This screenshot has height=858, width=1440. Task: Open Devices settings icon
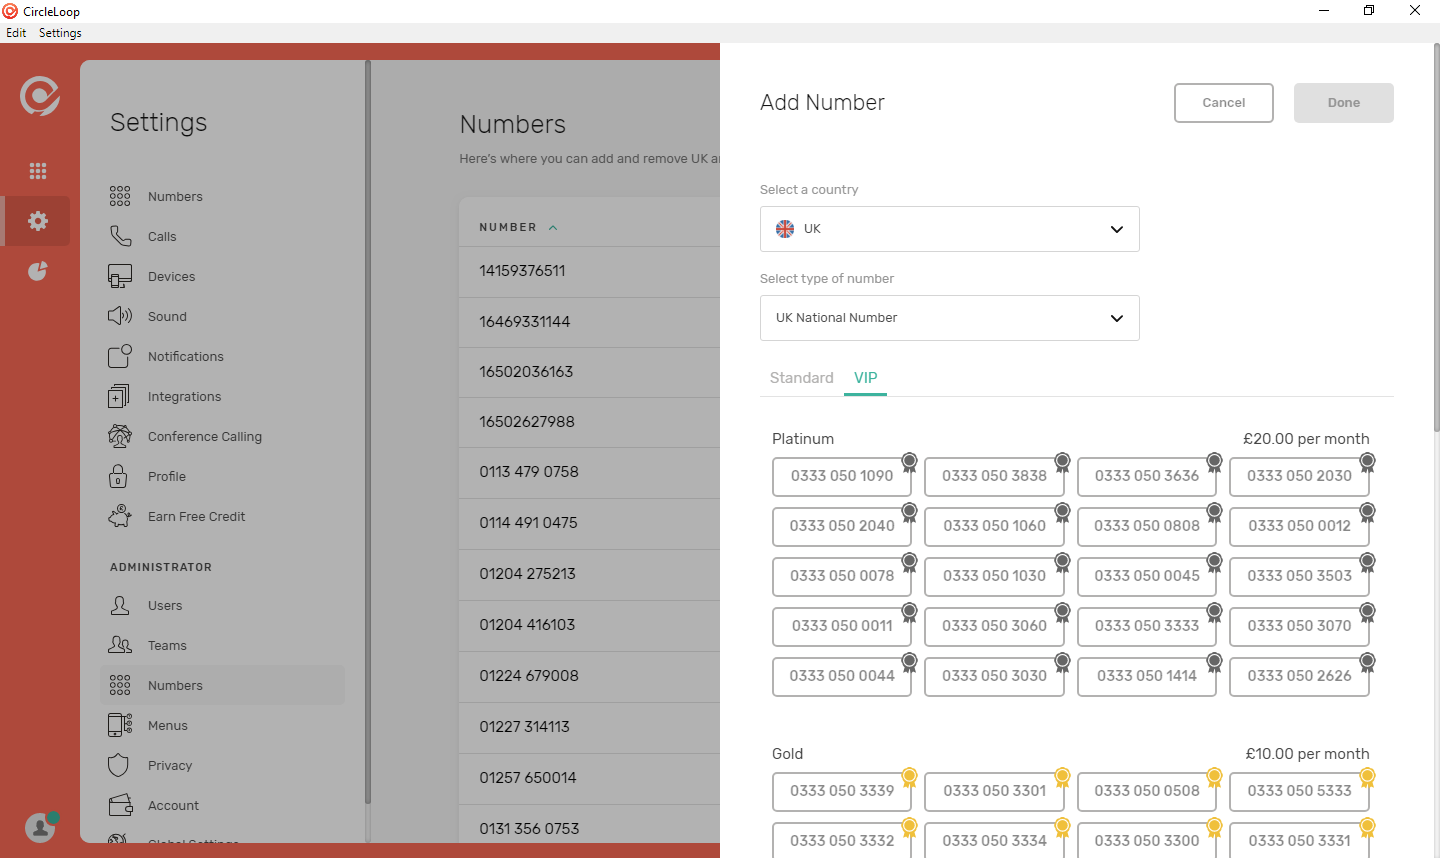(120, 277)
